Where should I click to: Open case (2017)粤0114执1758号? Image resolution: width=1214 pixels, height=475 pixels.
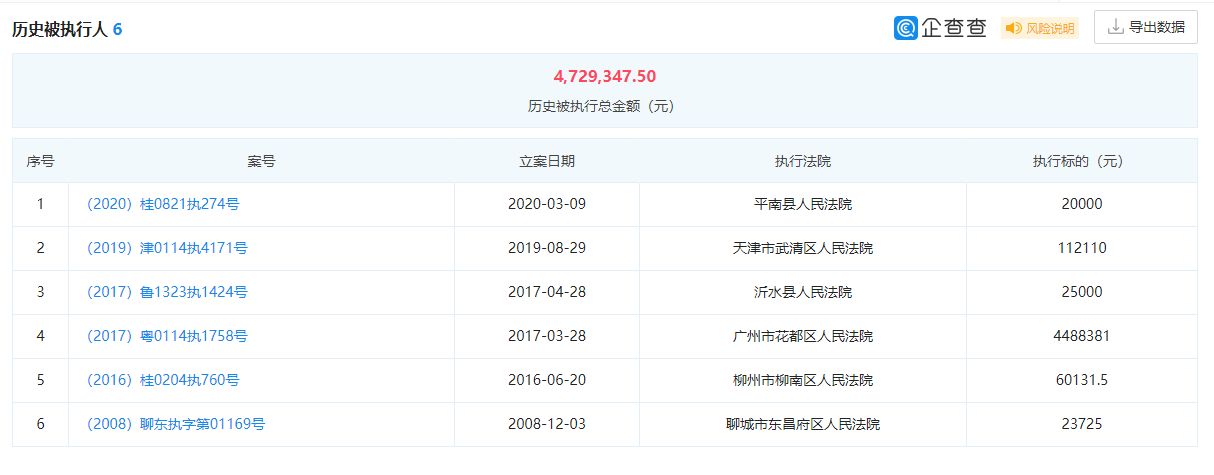pyautogui.click(x=165, y=336)
